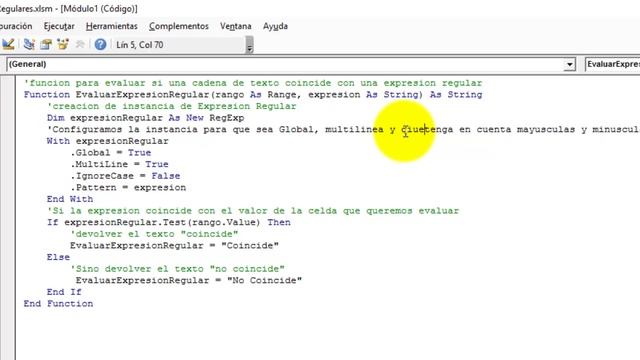Click the With expresionRegular line
This screenshot has width=640, height=360.
tap(107, 141)
